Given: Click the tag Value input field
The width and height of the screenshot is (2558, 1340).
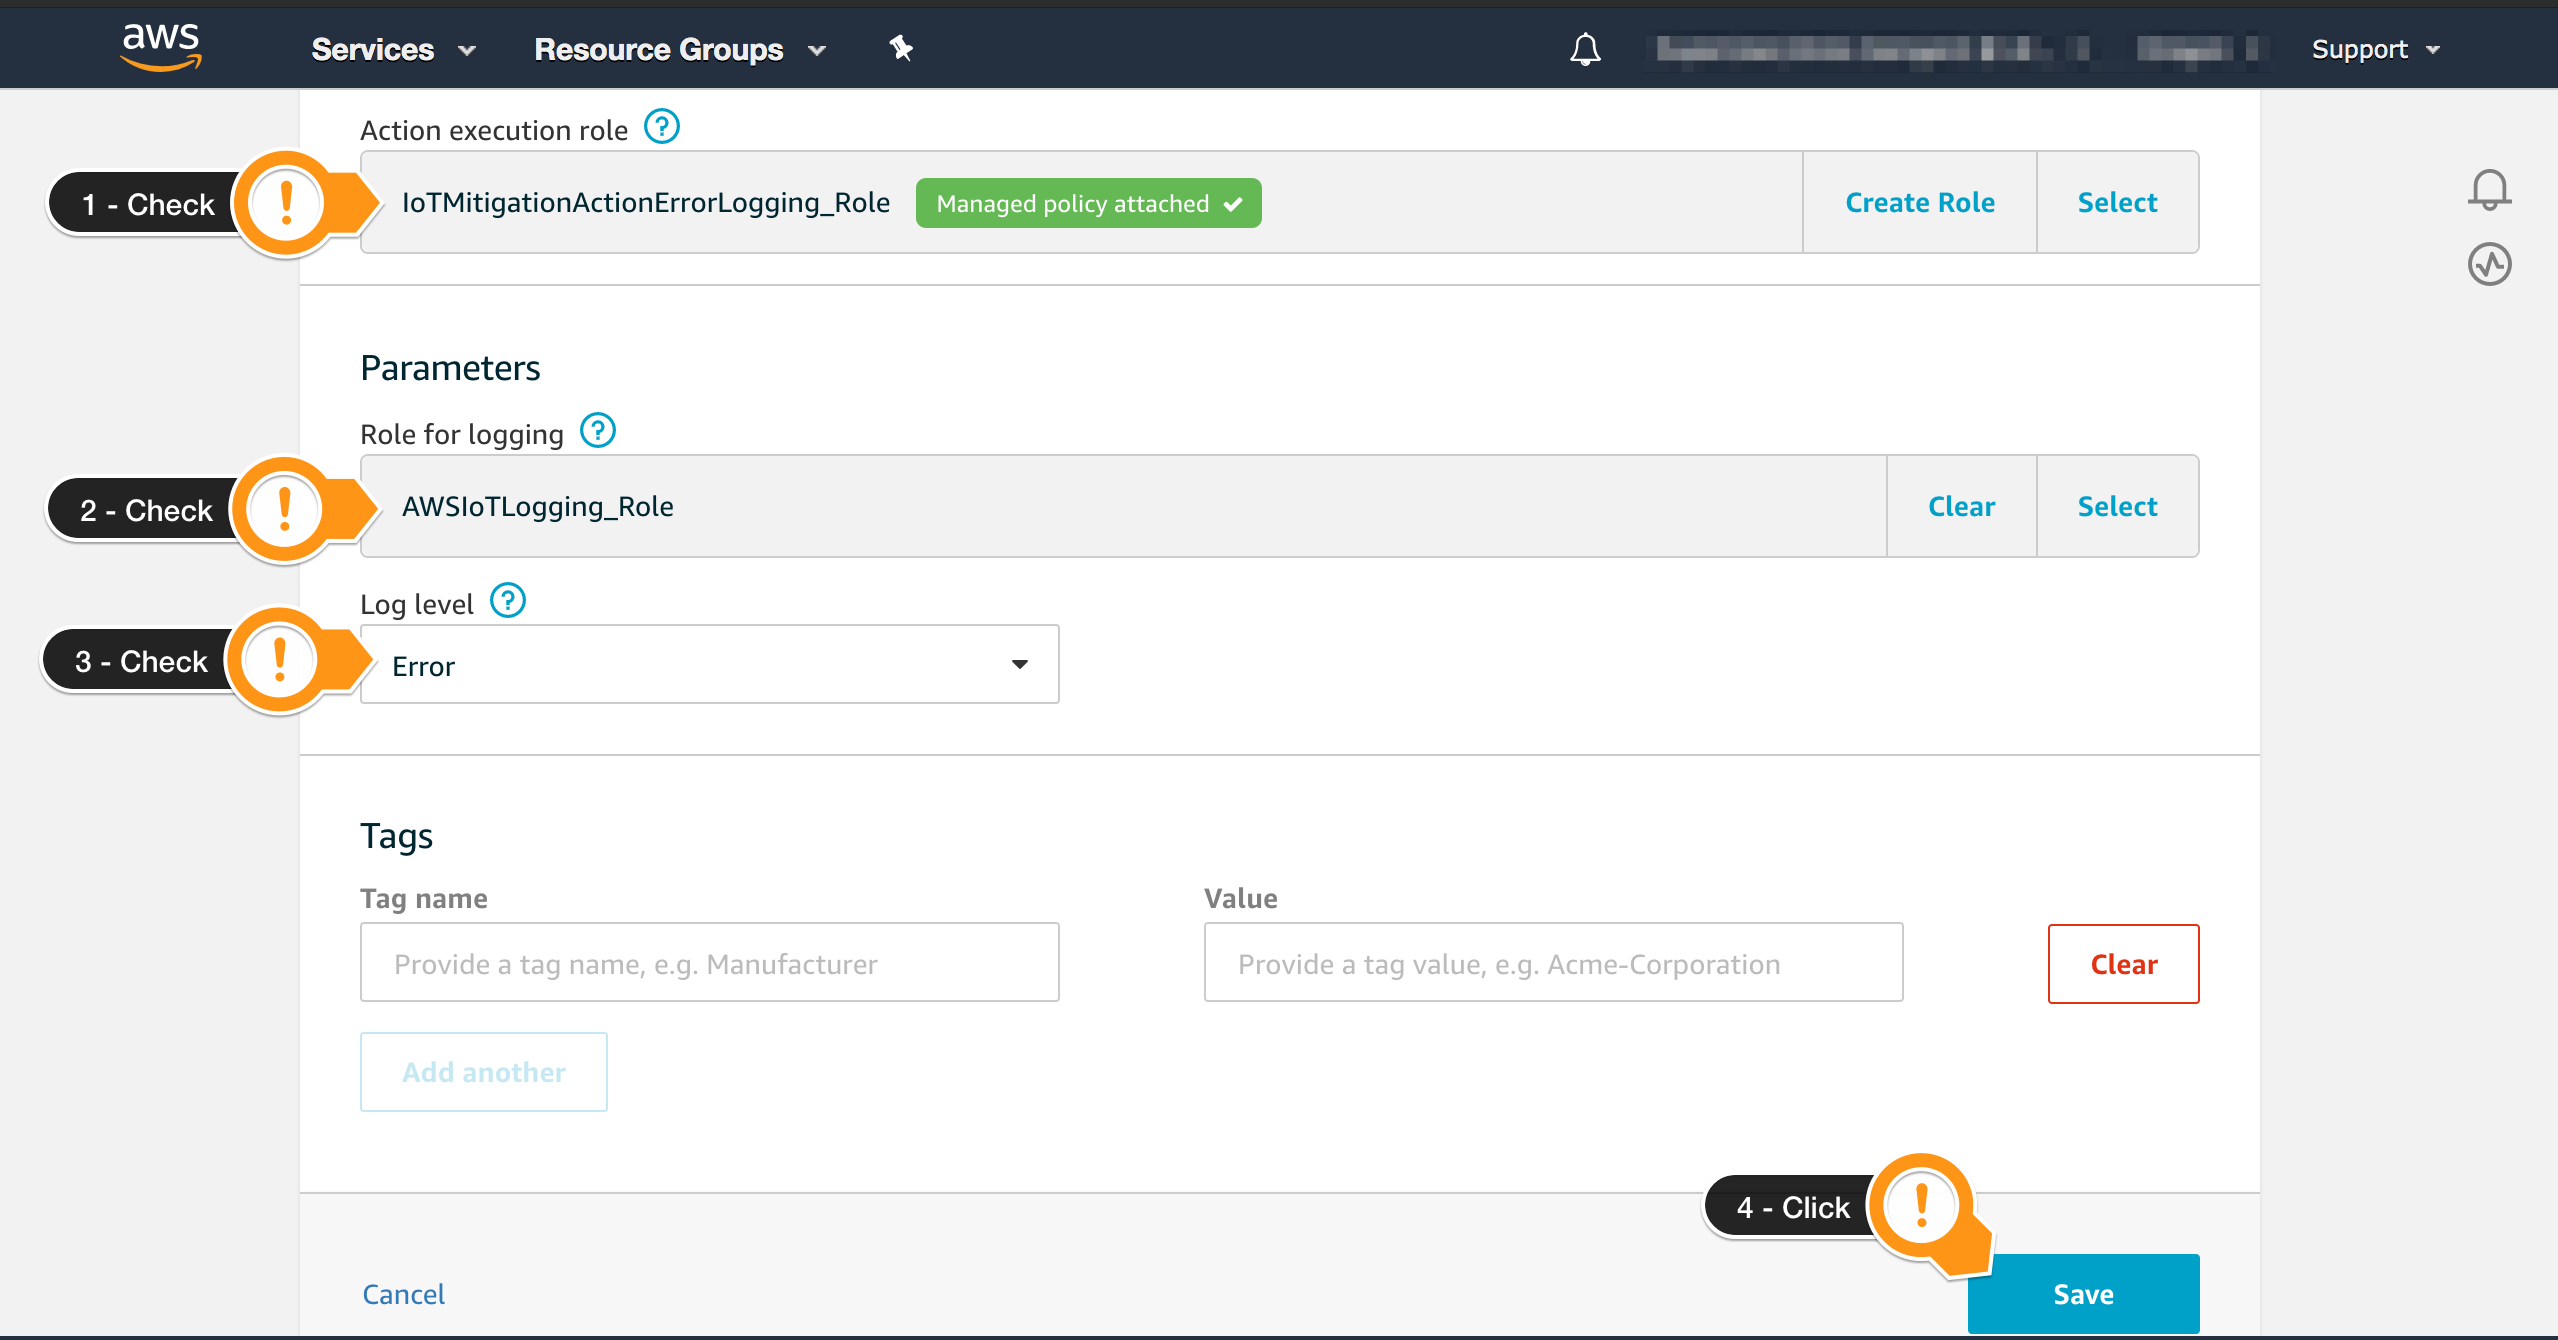Looking at the screenshot, I should [x=1553, y=962].
